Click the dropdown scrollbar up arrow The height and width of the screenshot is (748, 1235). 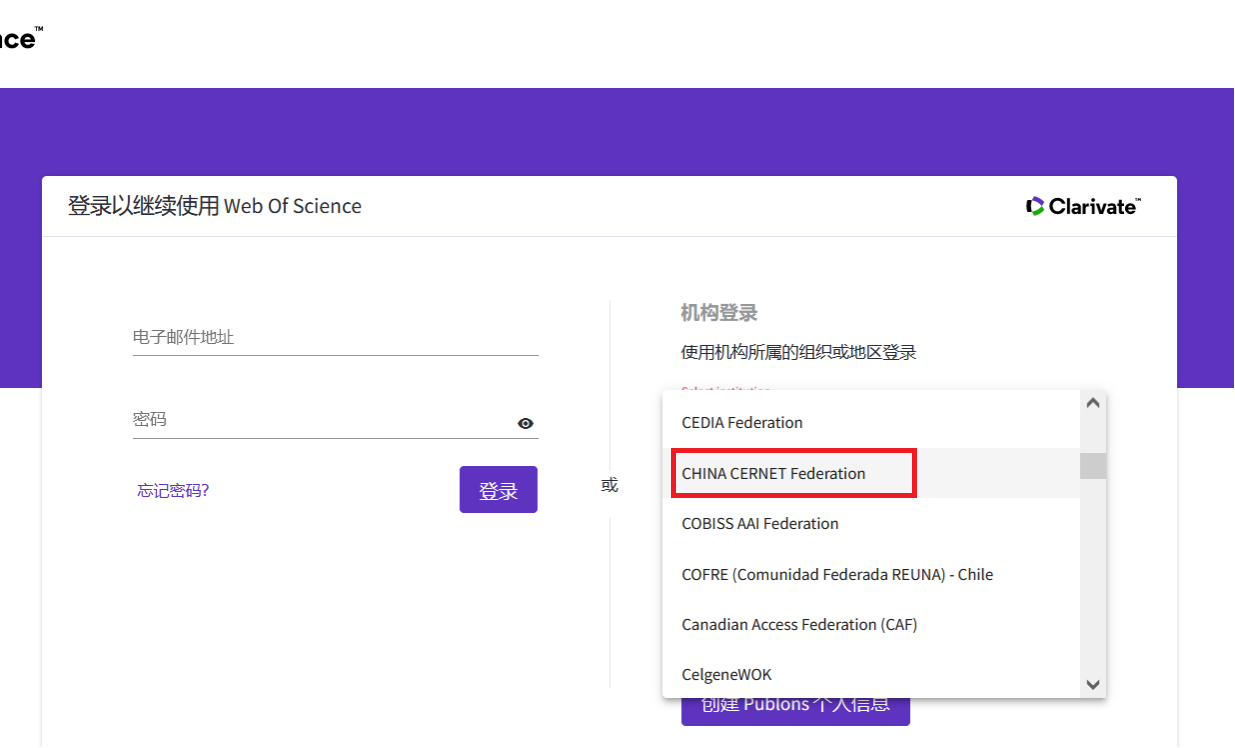1093,403
